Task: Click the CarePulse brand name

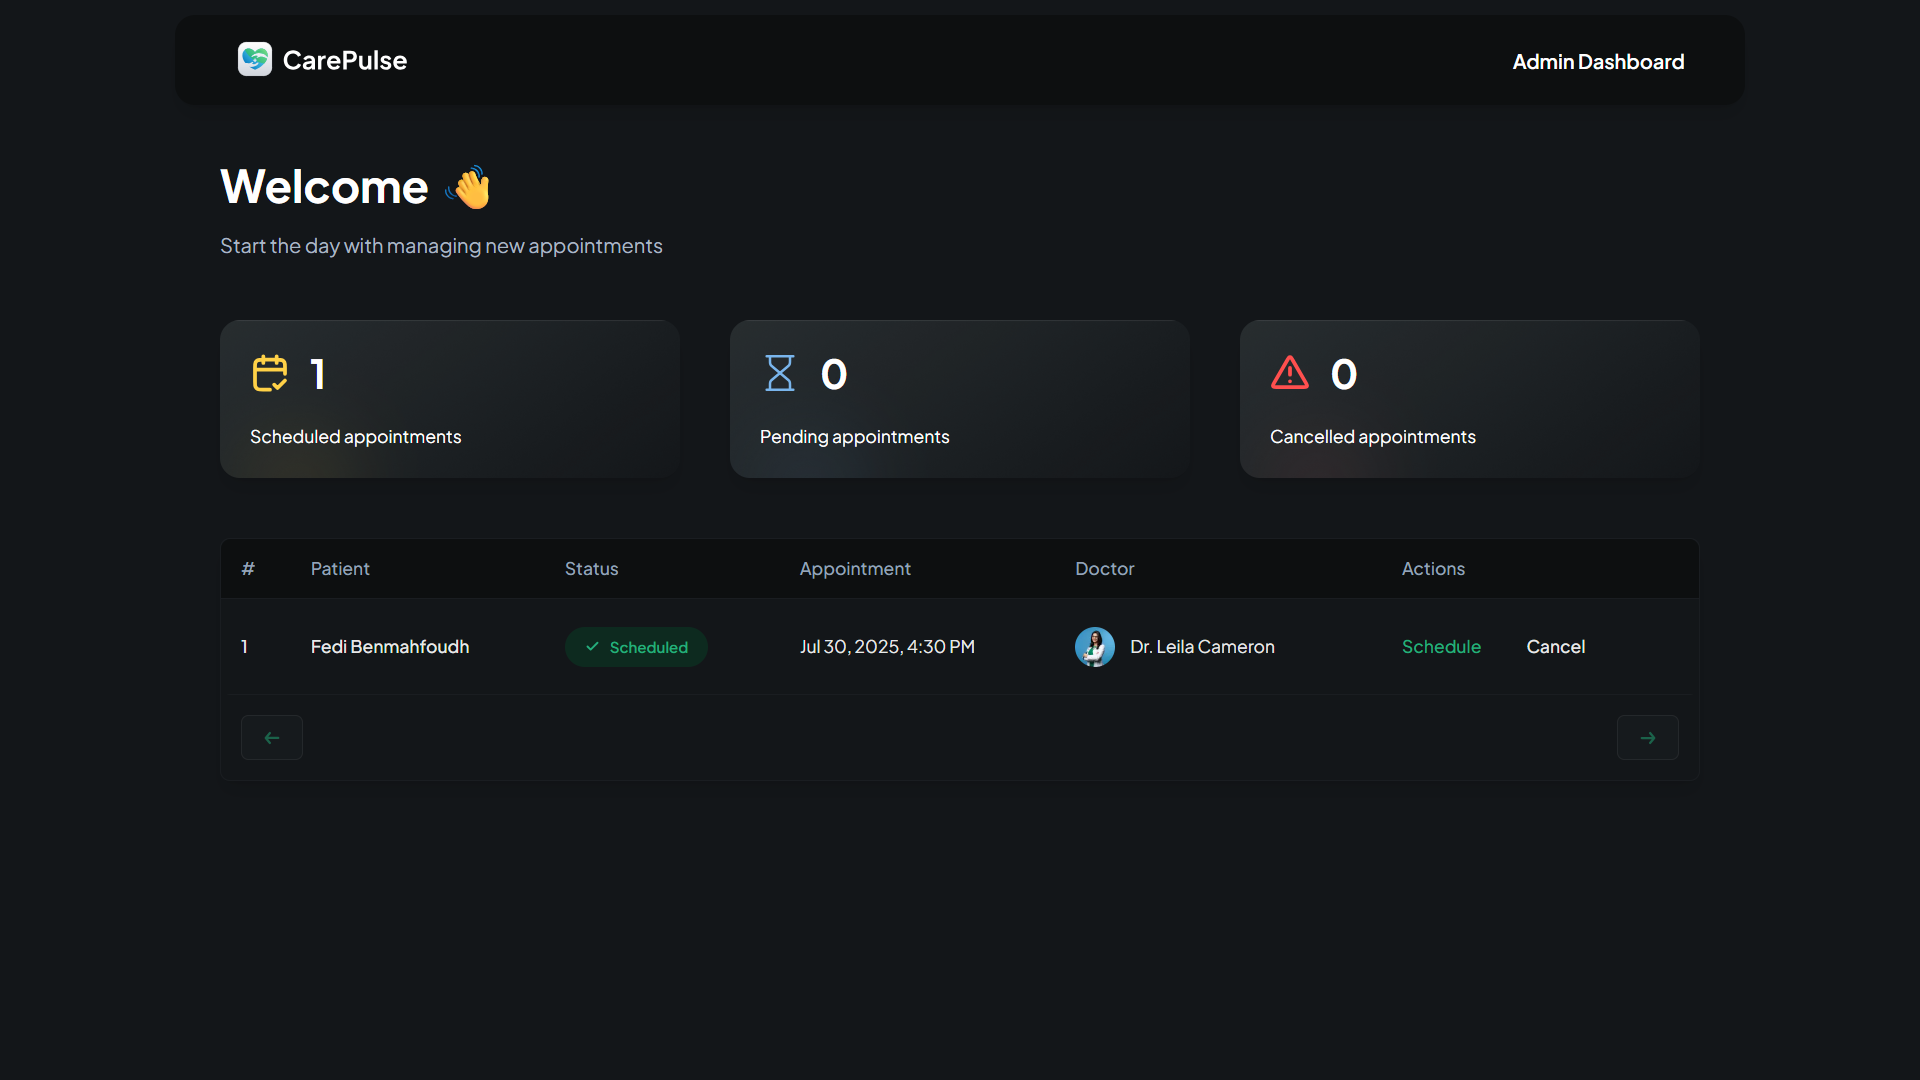Action: [x=344, y=60]
